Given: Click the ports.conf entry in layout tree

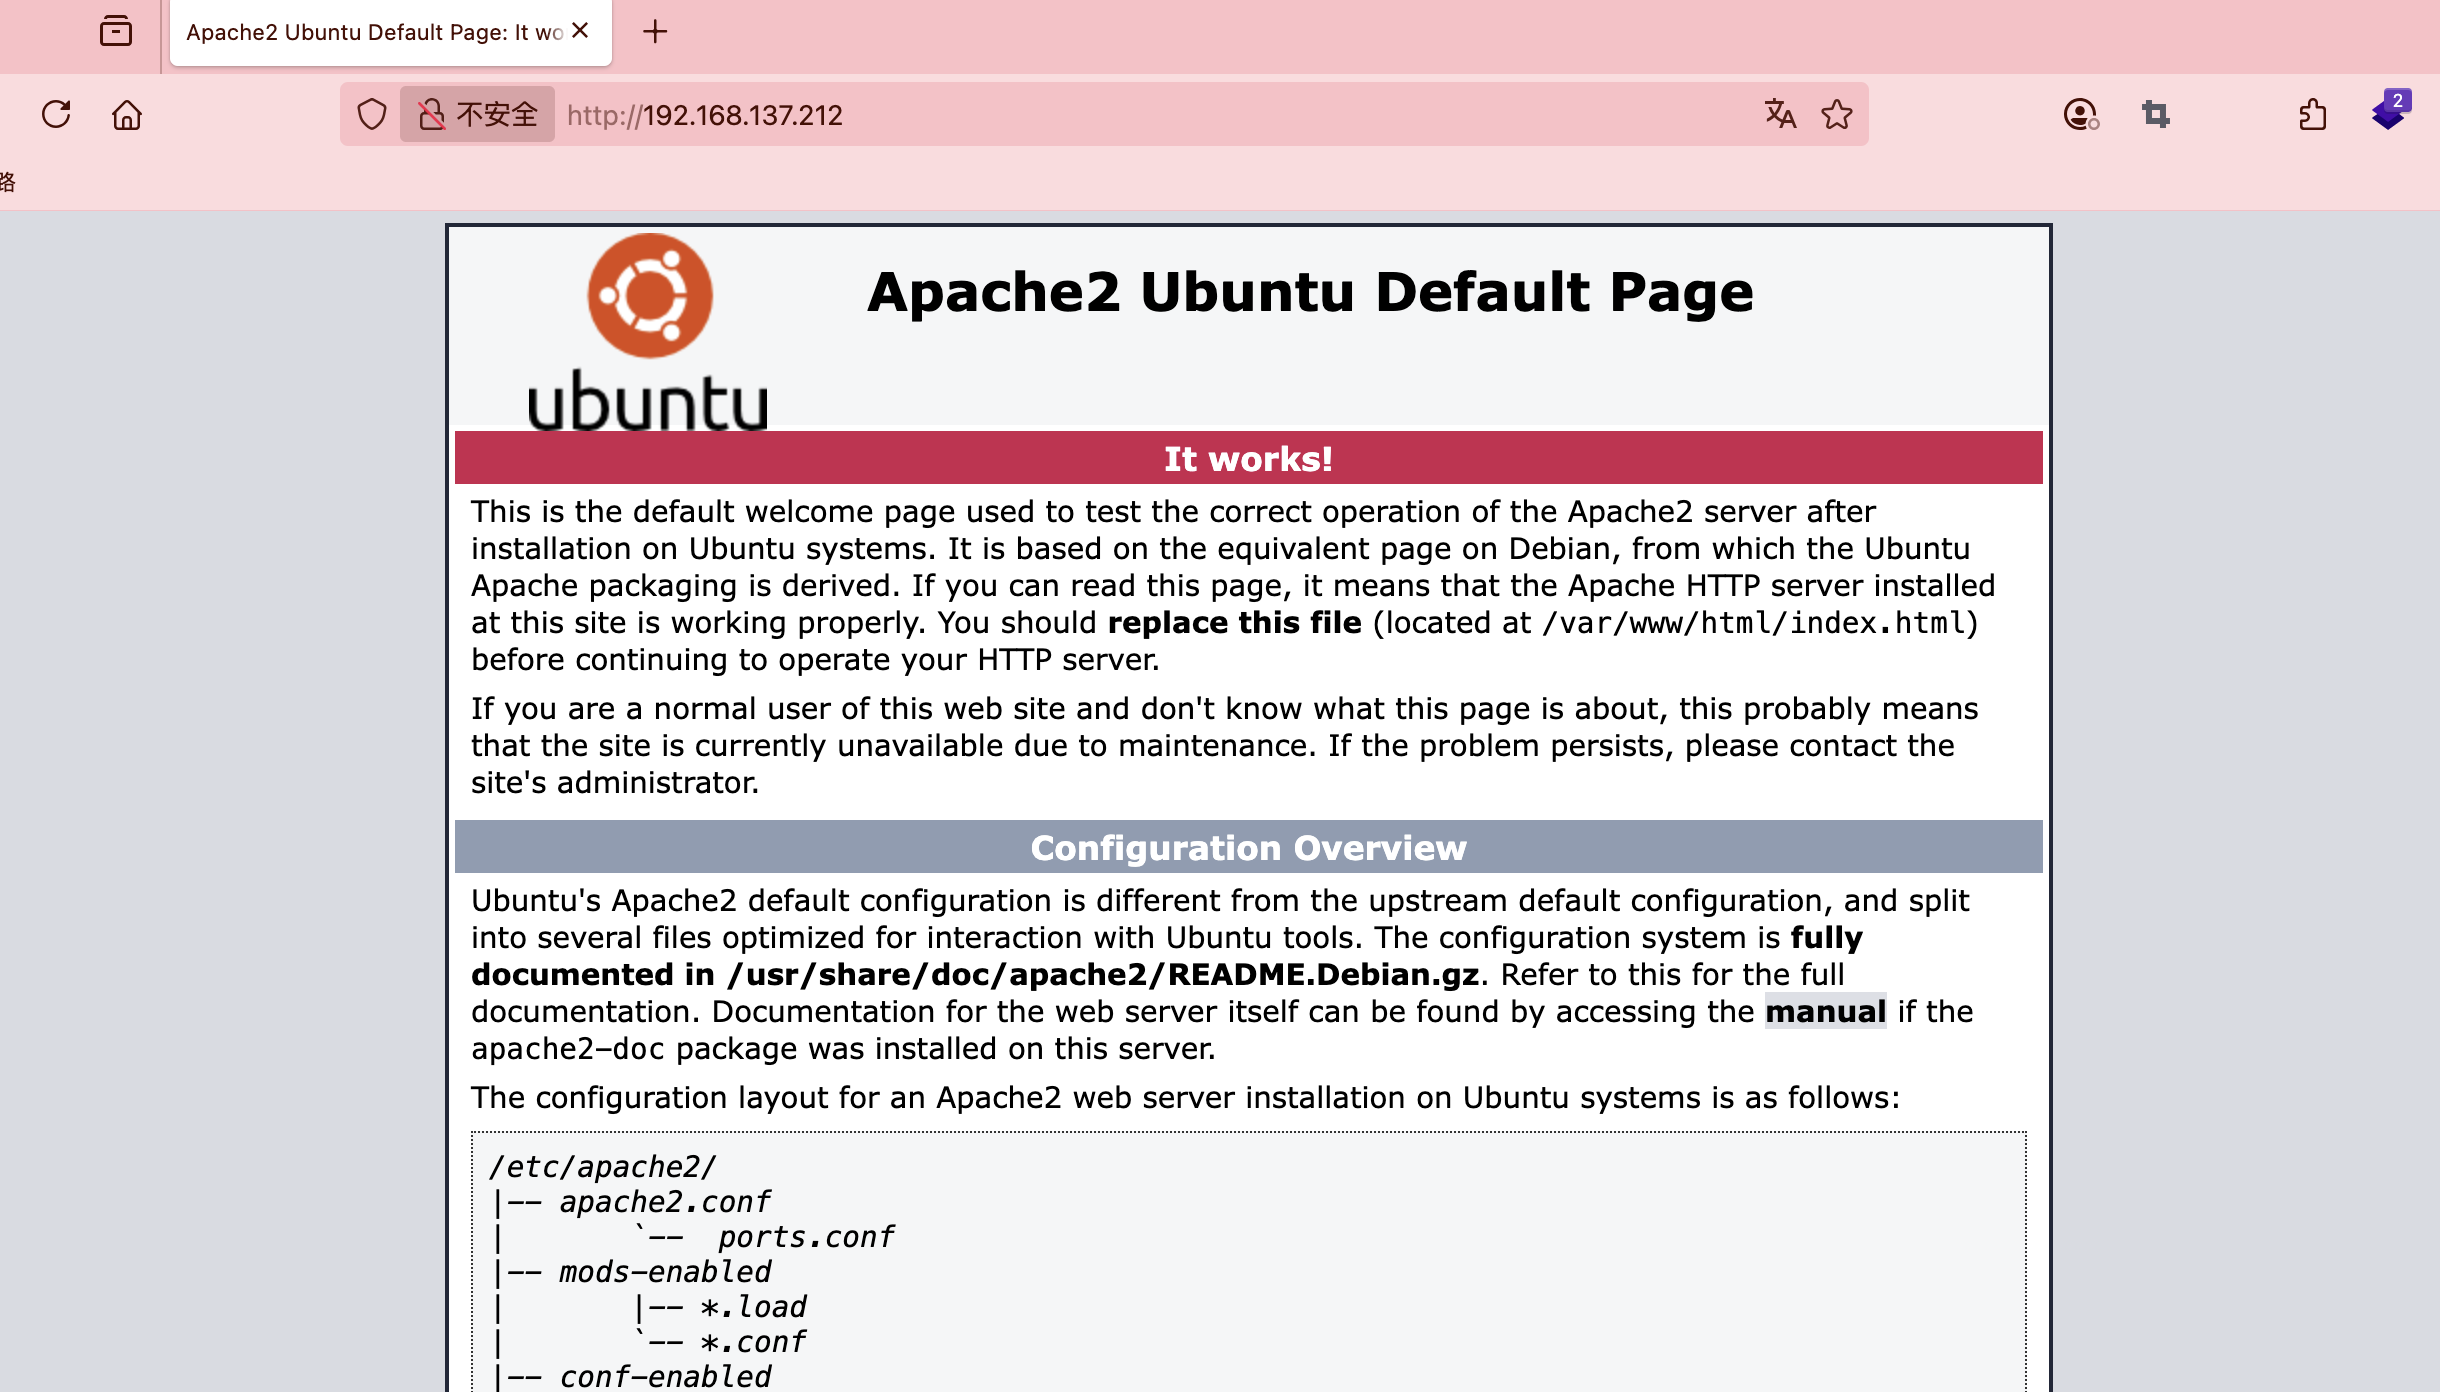Looking at the screenshot, I should 806,1236.
